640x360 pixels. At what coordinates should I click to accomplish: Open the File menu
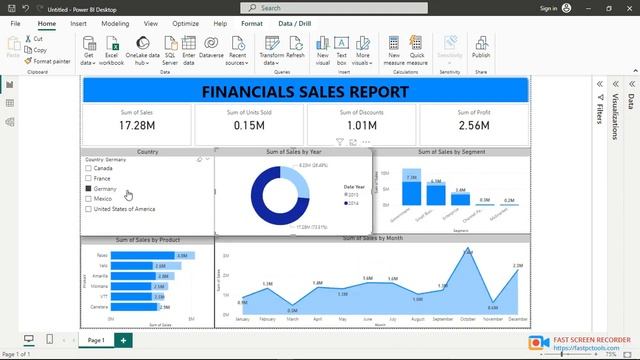coord(16,24)
